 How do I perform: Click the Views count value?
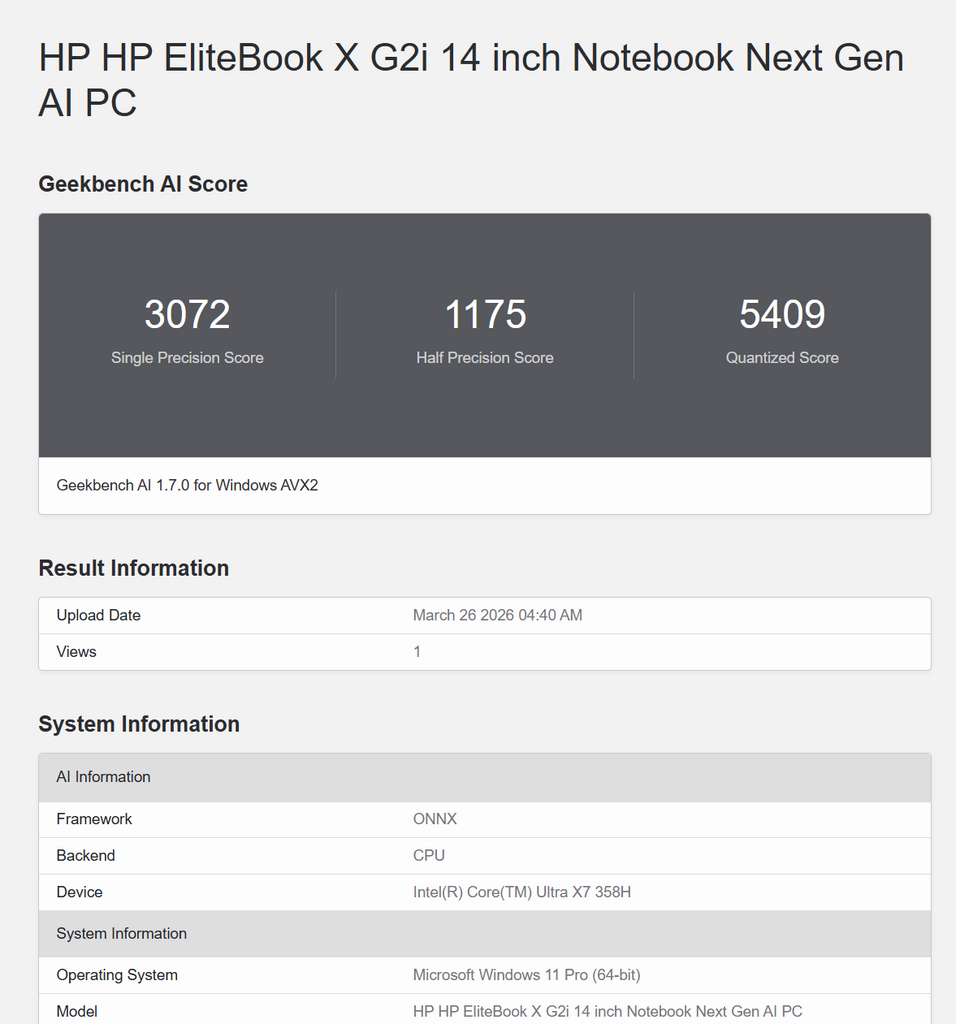[417, 652]
